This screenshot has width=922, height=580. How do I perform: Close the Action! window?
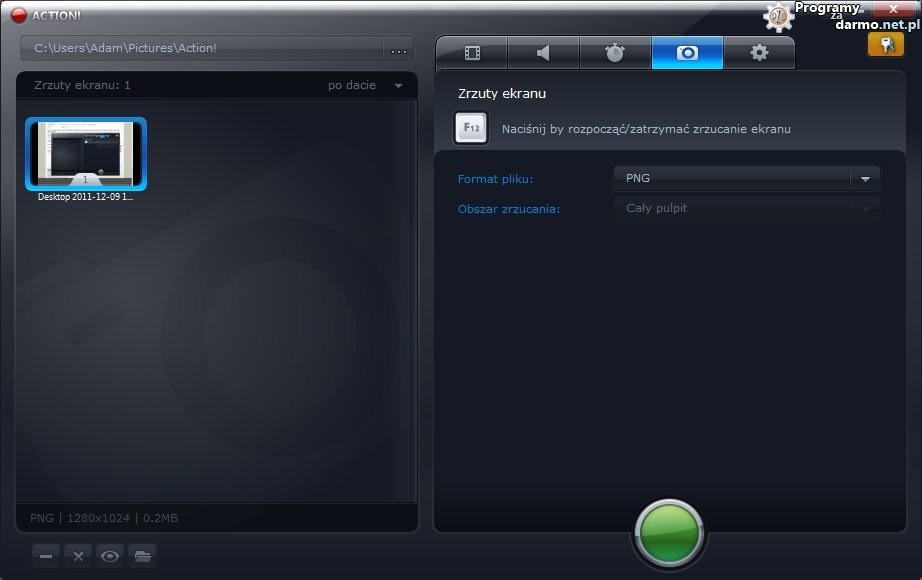893,8
